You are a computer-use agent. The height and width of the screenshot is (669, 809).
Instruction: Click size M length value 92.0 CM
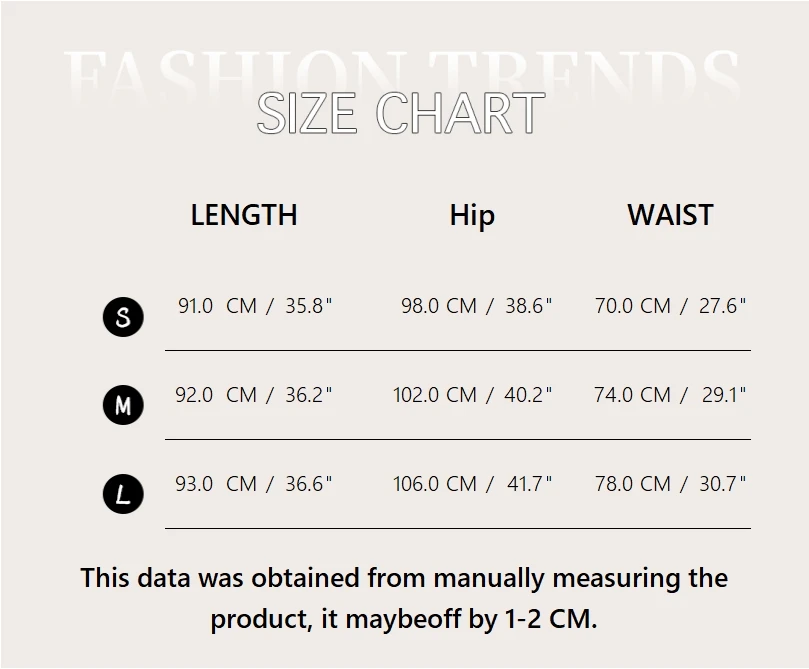point(216,395)
